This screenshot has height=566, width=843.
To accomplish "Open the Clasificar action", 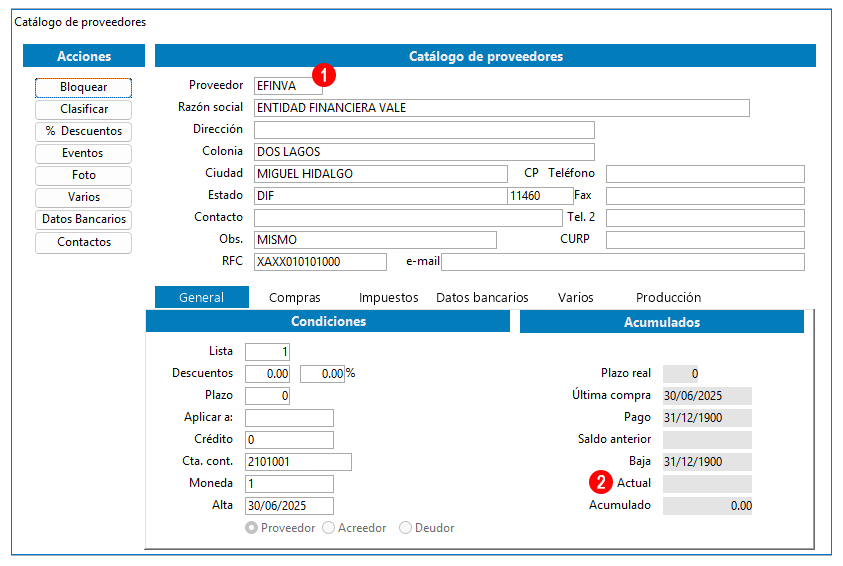I will pyautogui.click(x=83, y=109).
